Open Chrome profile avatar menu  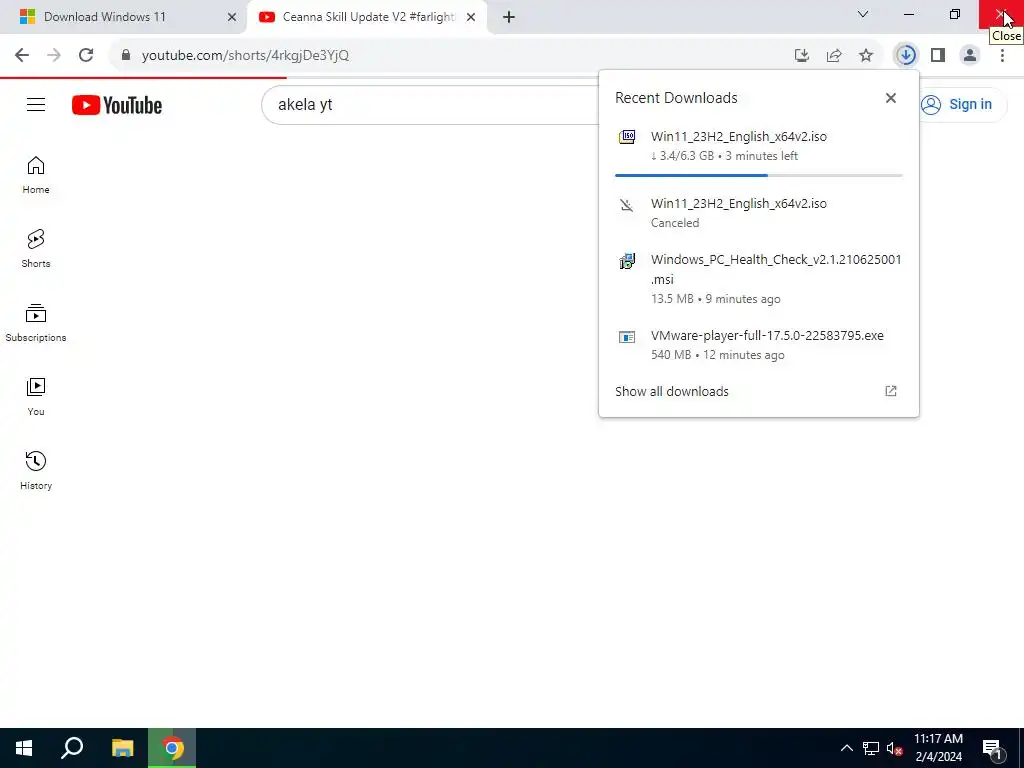(x=970, y=56)
